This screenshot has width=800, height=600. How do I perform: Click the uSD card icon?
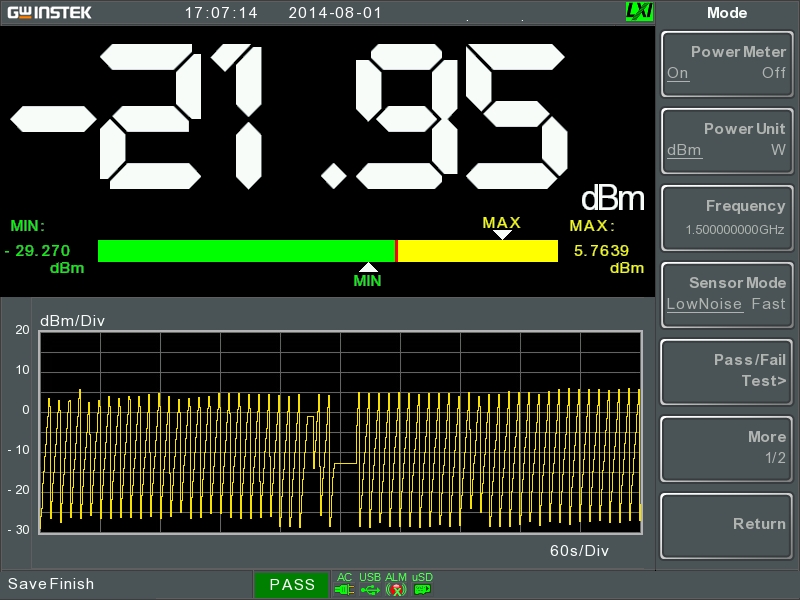point(422,590)
